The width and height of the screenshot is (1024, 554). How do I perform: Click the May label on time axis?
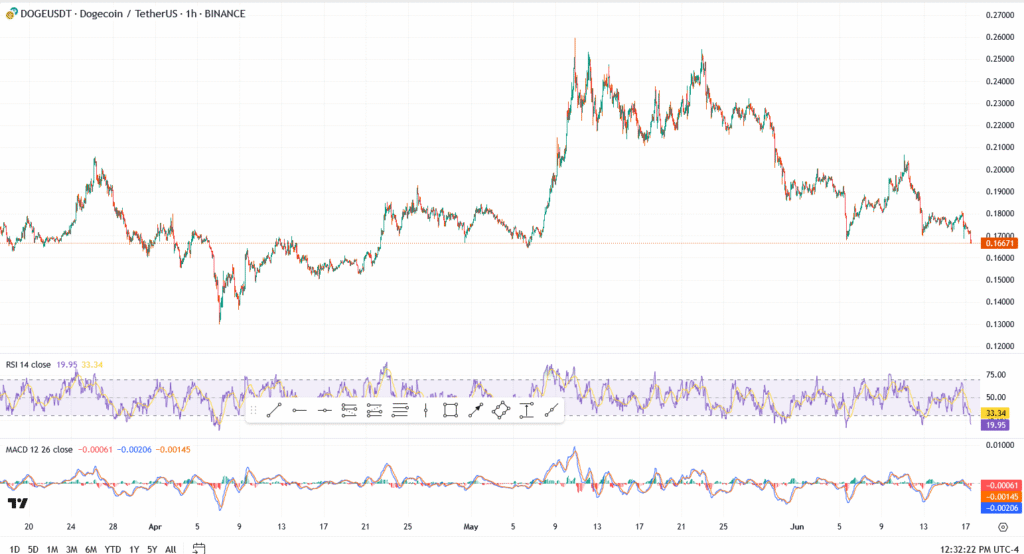pyautogui.click(x=470, y=527)
